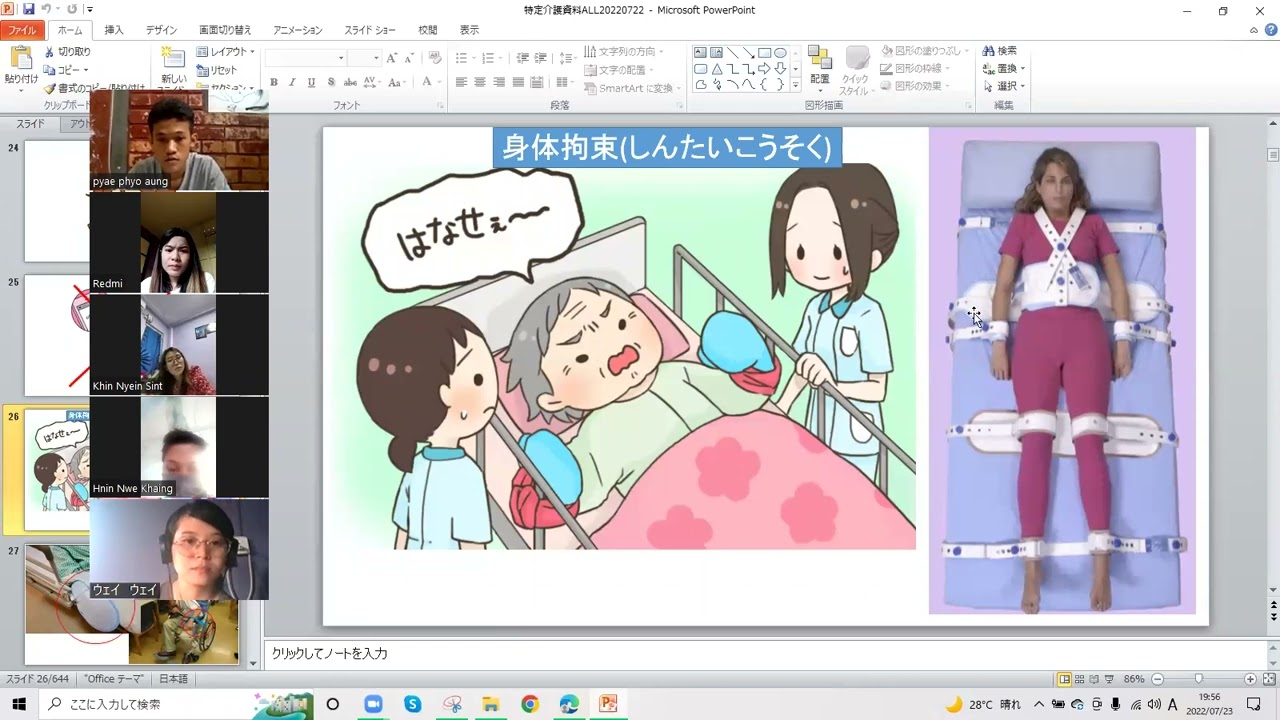1280x720 pixels.
Task: Open 図形の塗りつぶし (Shape Fill) dropdown
Action: (x=923, y=51)
